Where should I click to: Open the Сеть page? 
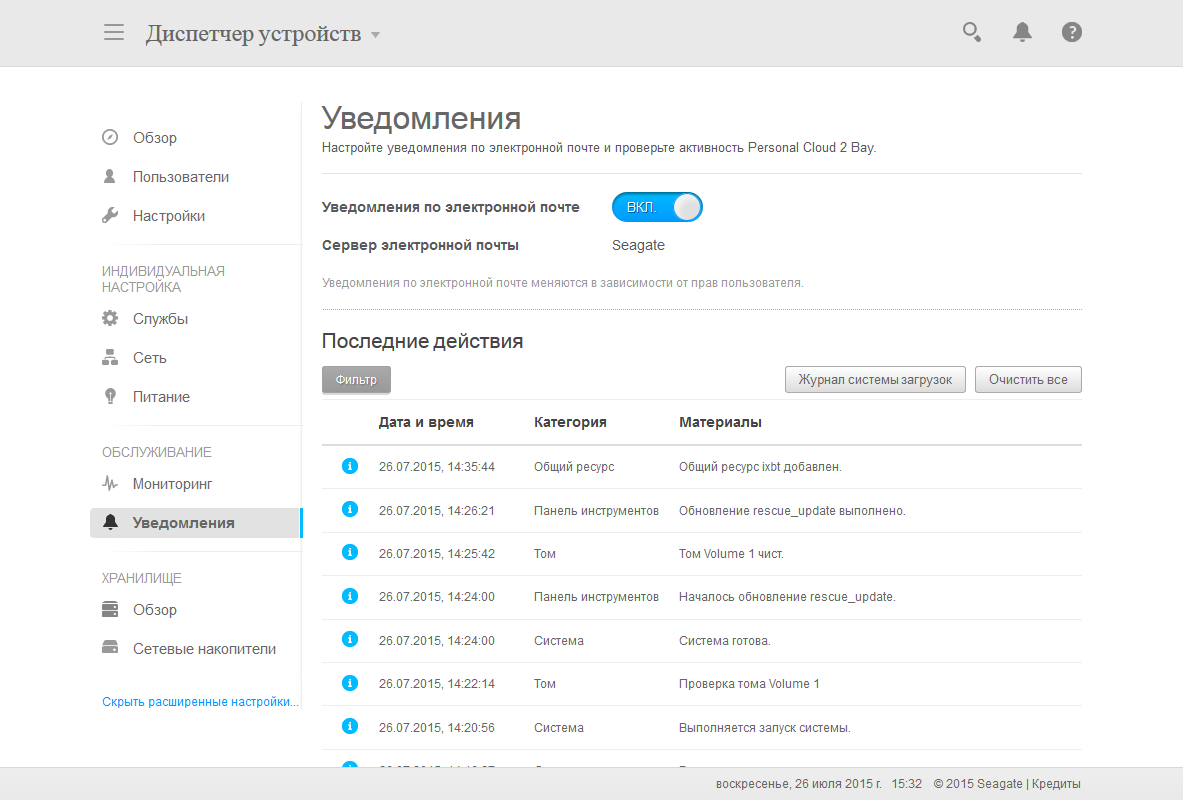click(x=149, y=358)
